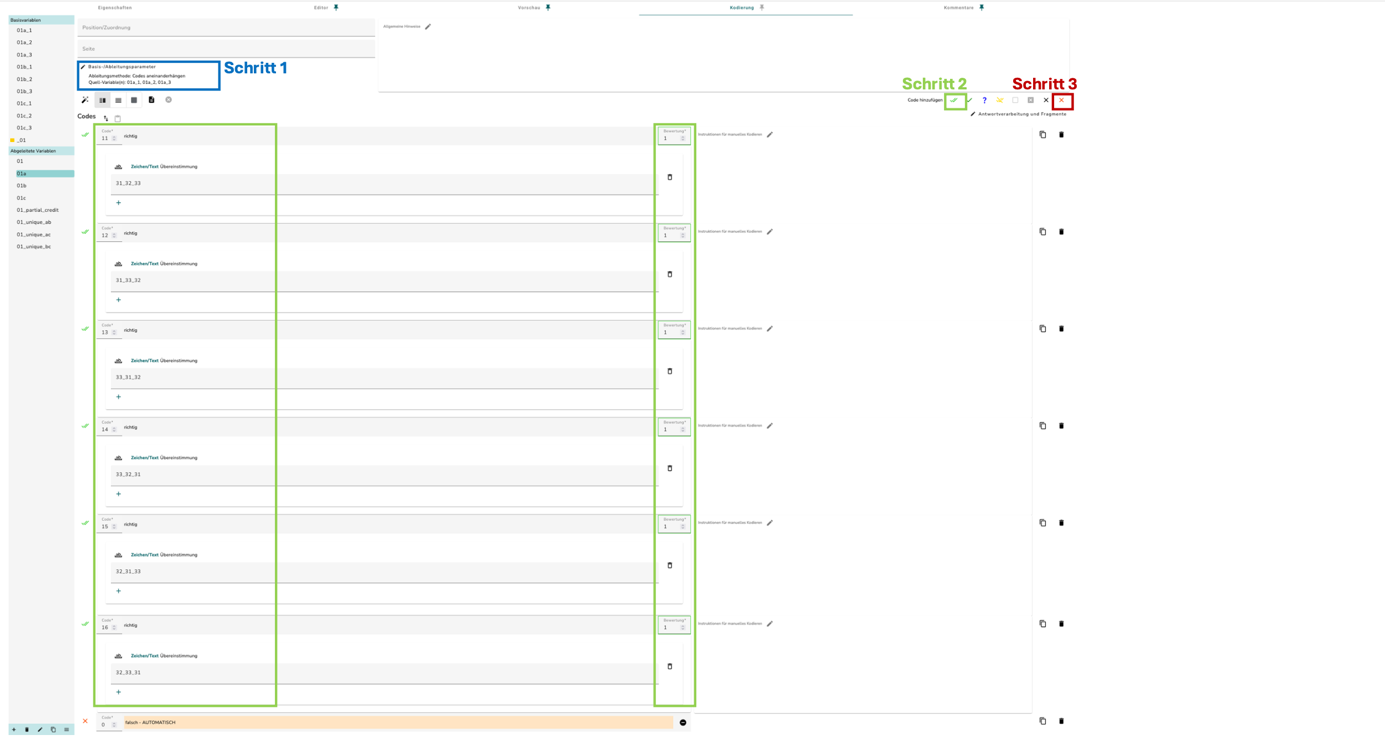Select derived variable 01_partial_credit
The width and height of the screenshot is (1385, 743).
(x=38, y=210)
